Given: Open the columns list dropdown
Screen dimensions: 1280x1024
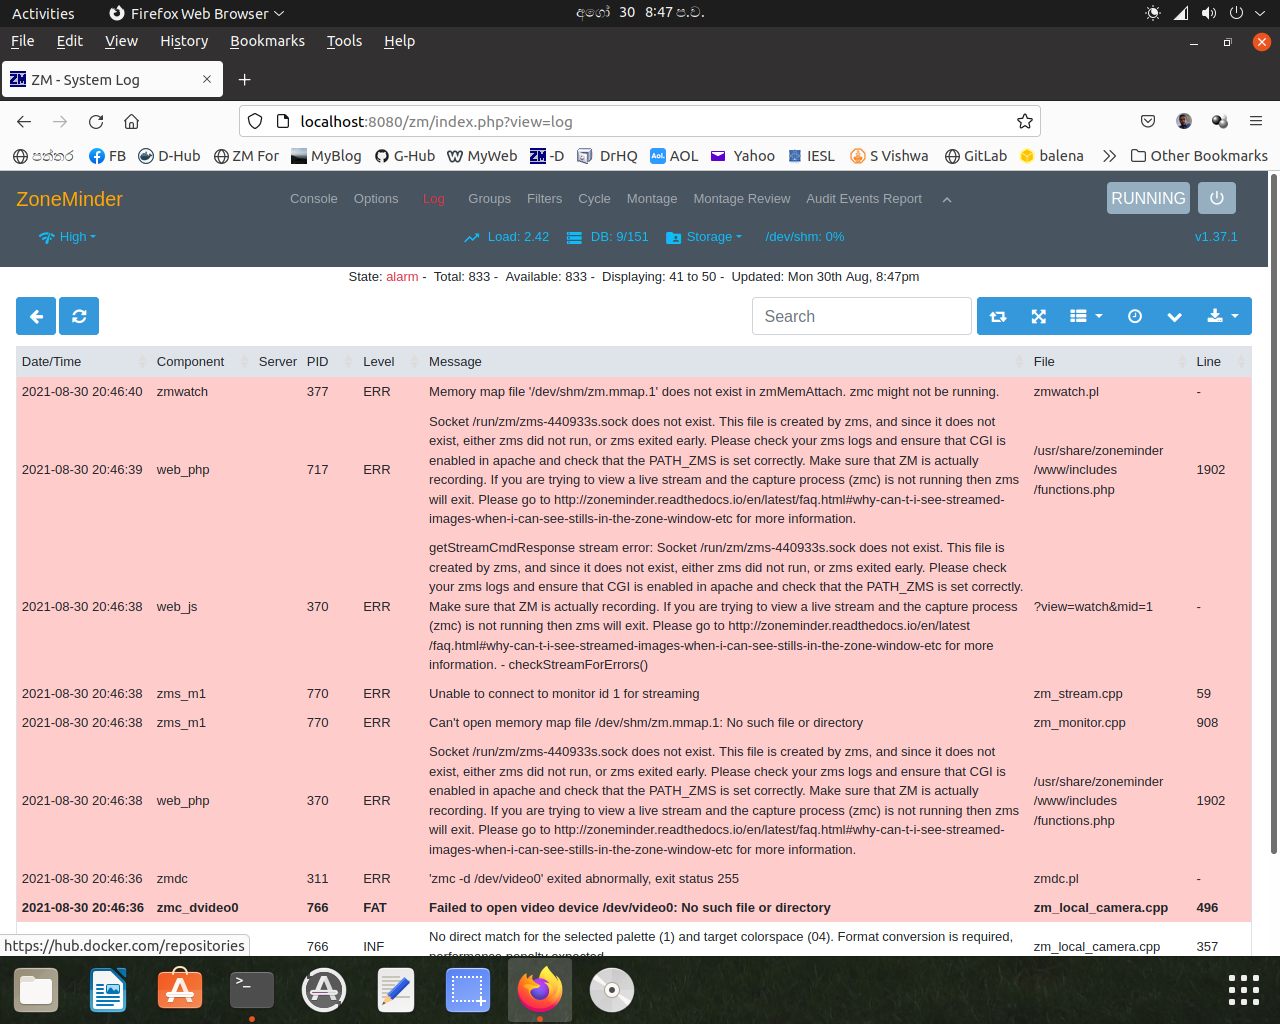Looking at the screenshot, I should (1086, 316).
